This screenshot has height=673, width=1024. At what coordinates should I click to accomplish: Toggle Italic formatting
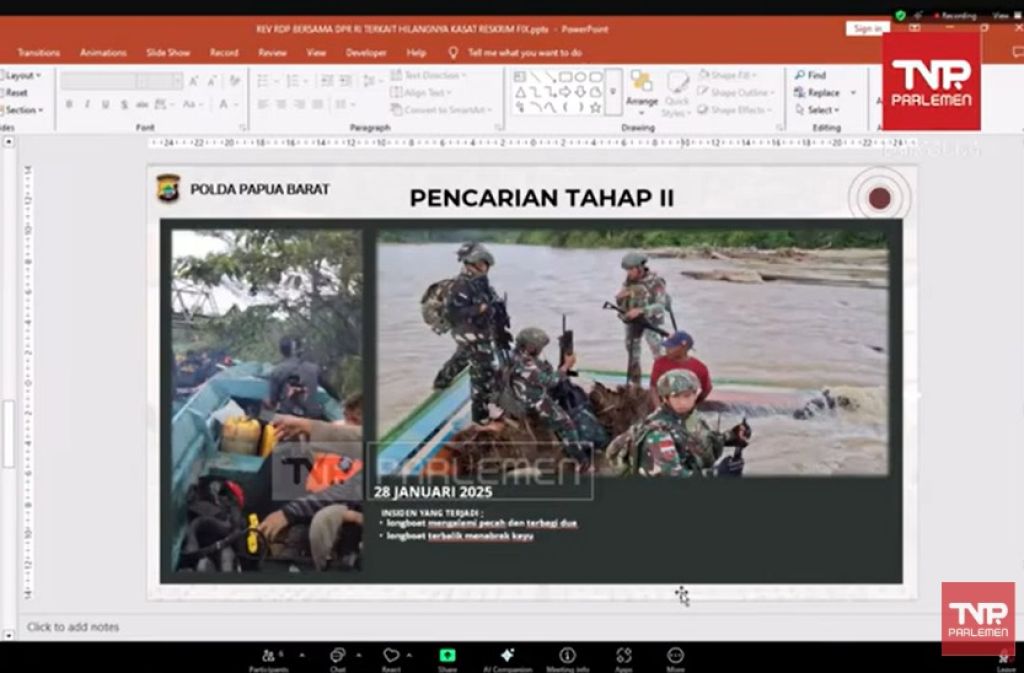(x=87, y=104)
